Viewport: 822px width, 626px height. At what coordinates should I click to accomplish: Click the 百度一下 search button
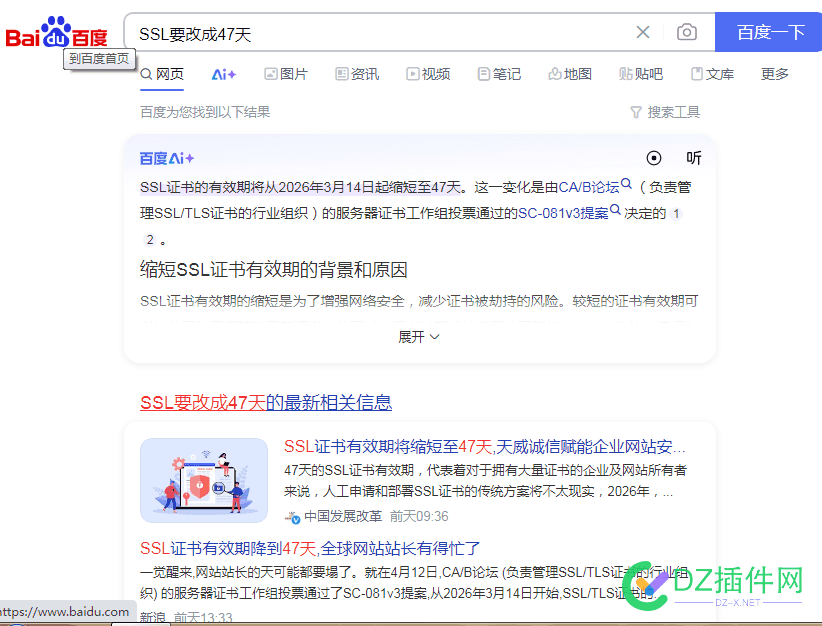tap(769, 33)
